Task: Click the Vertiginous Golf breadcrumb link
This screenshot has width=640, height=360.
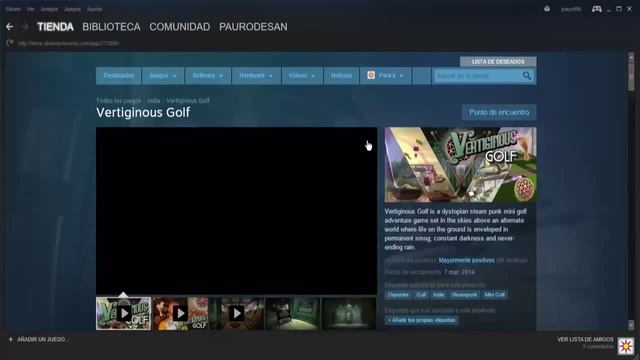Action: pyautogui.click(x=188, y=100)
